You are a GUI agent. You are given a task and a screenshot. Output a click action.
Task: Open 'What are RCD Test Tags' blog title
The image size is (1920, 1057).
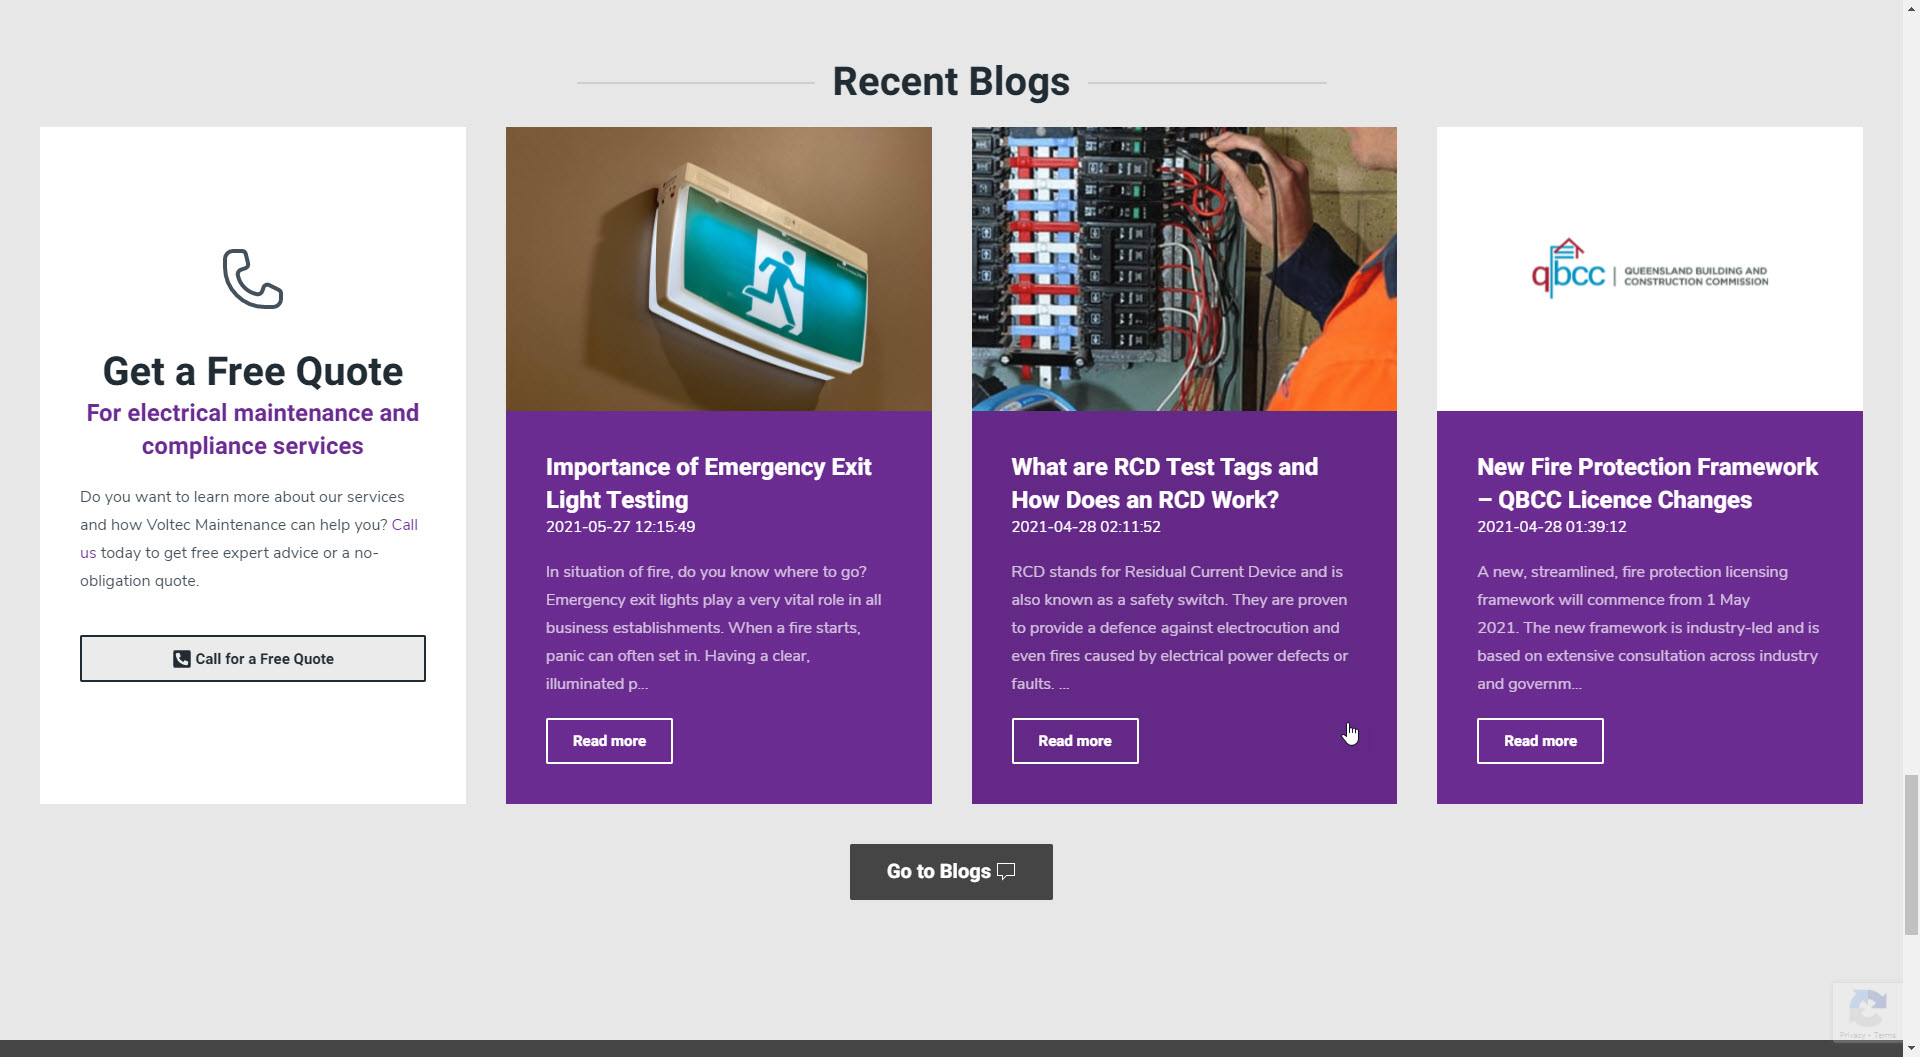1164,483
